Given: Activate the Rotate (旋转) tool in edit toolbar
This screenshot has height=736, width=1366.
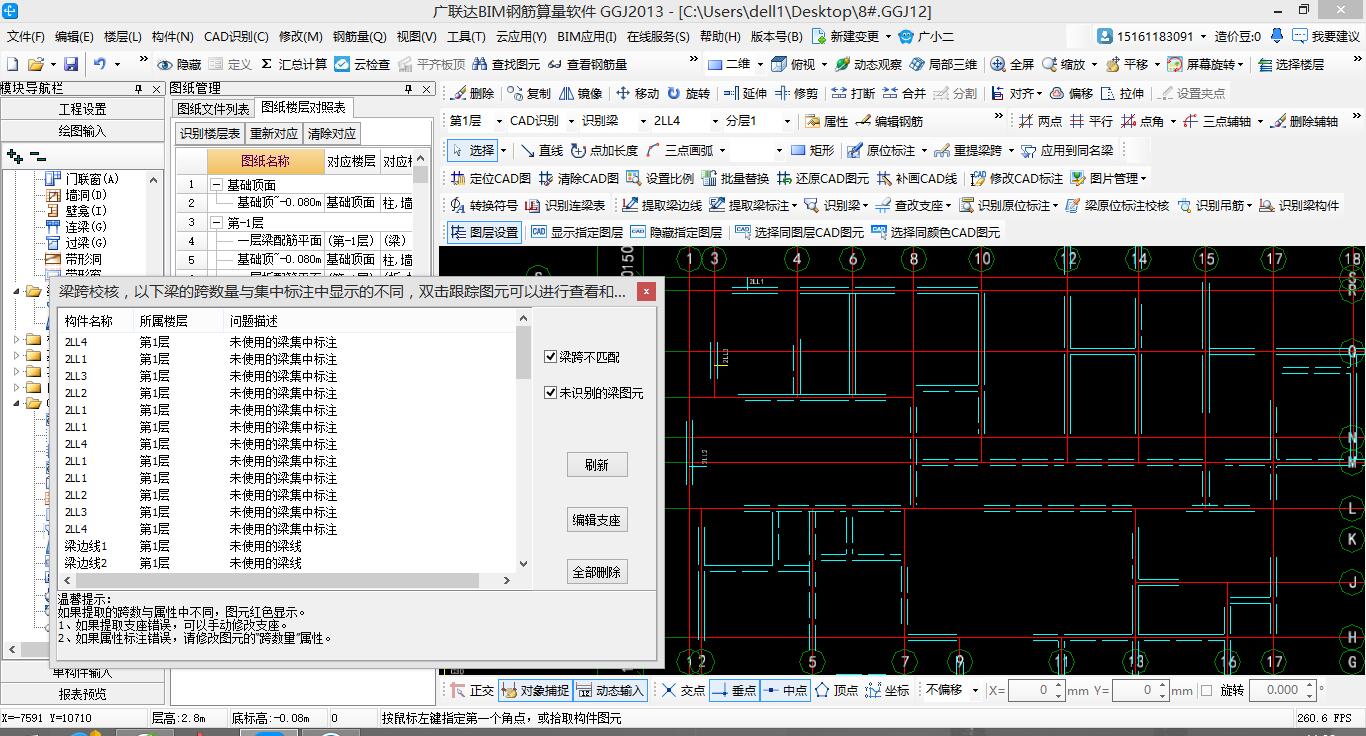Looking at the screenshot, I should tap(688, 93).
